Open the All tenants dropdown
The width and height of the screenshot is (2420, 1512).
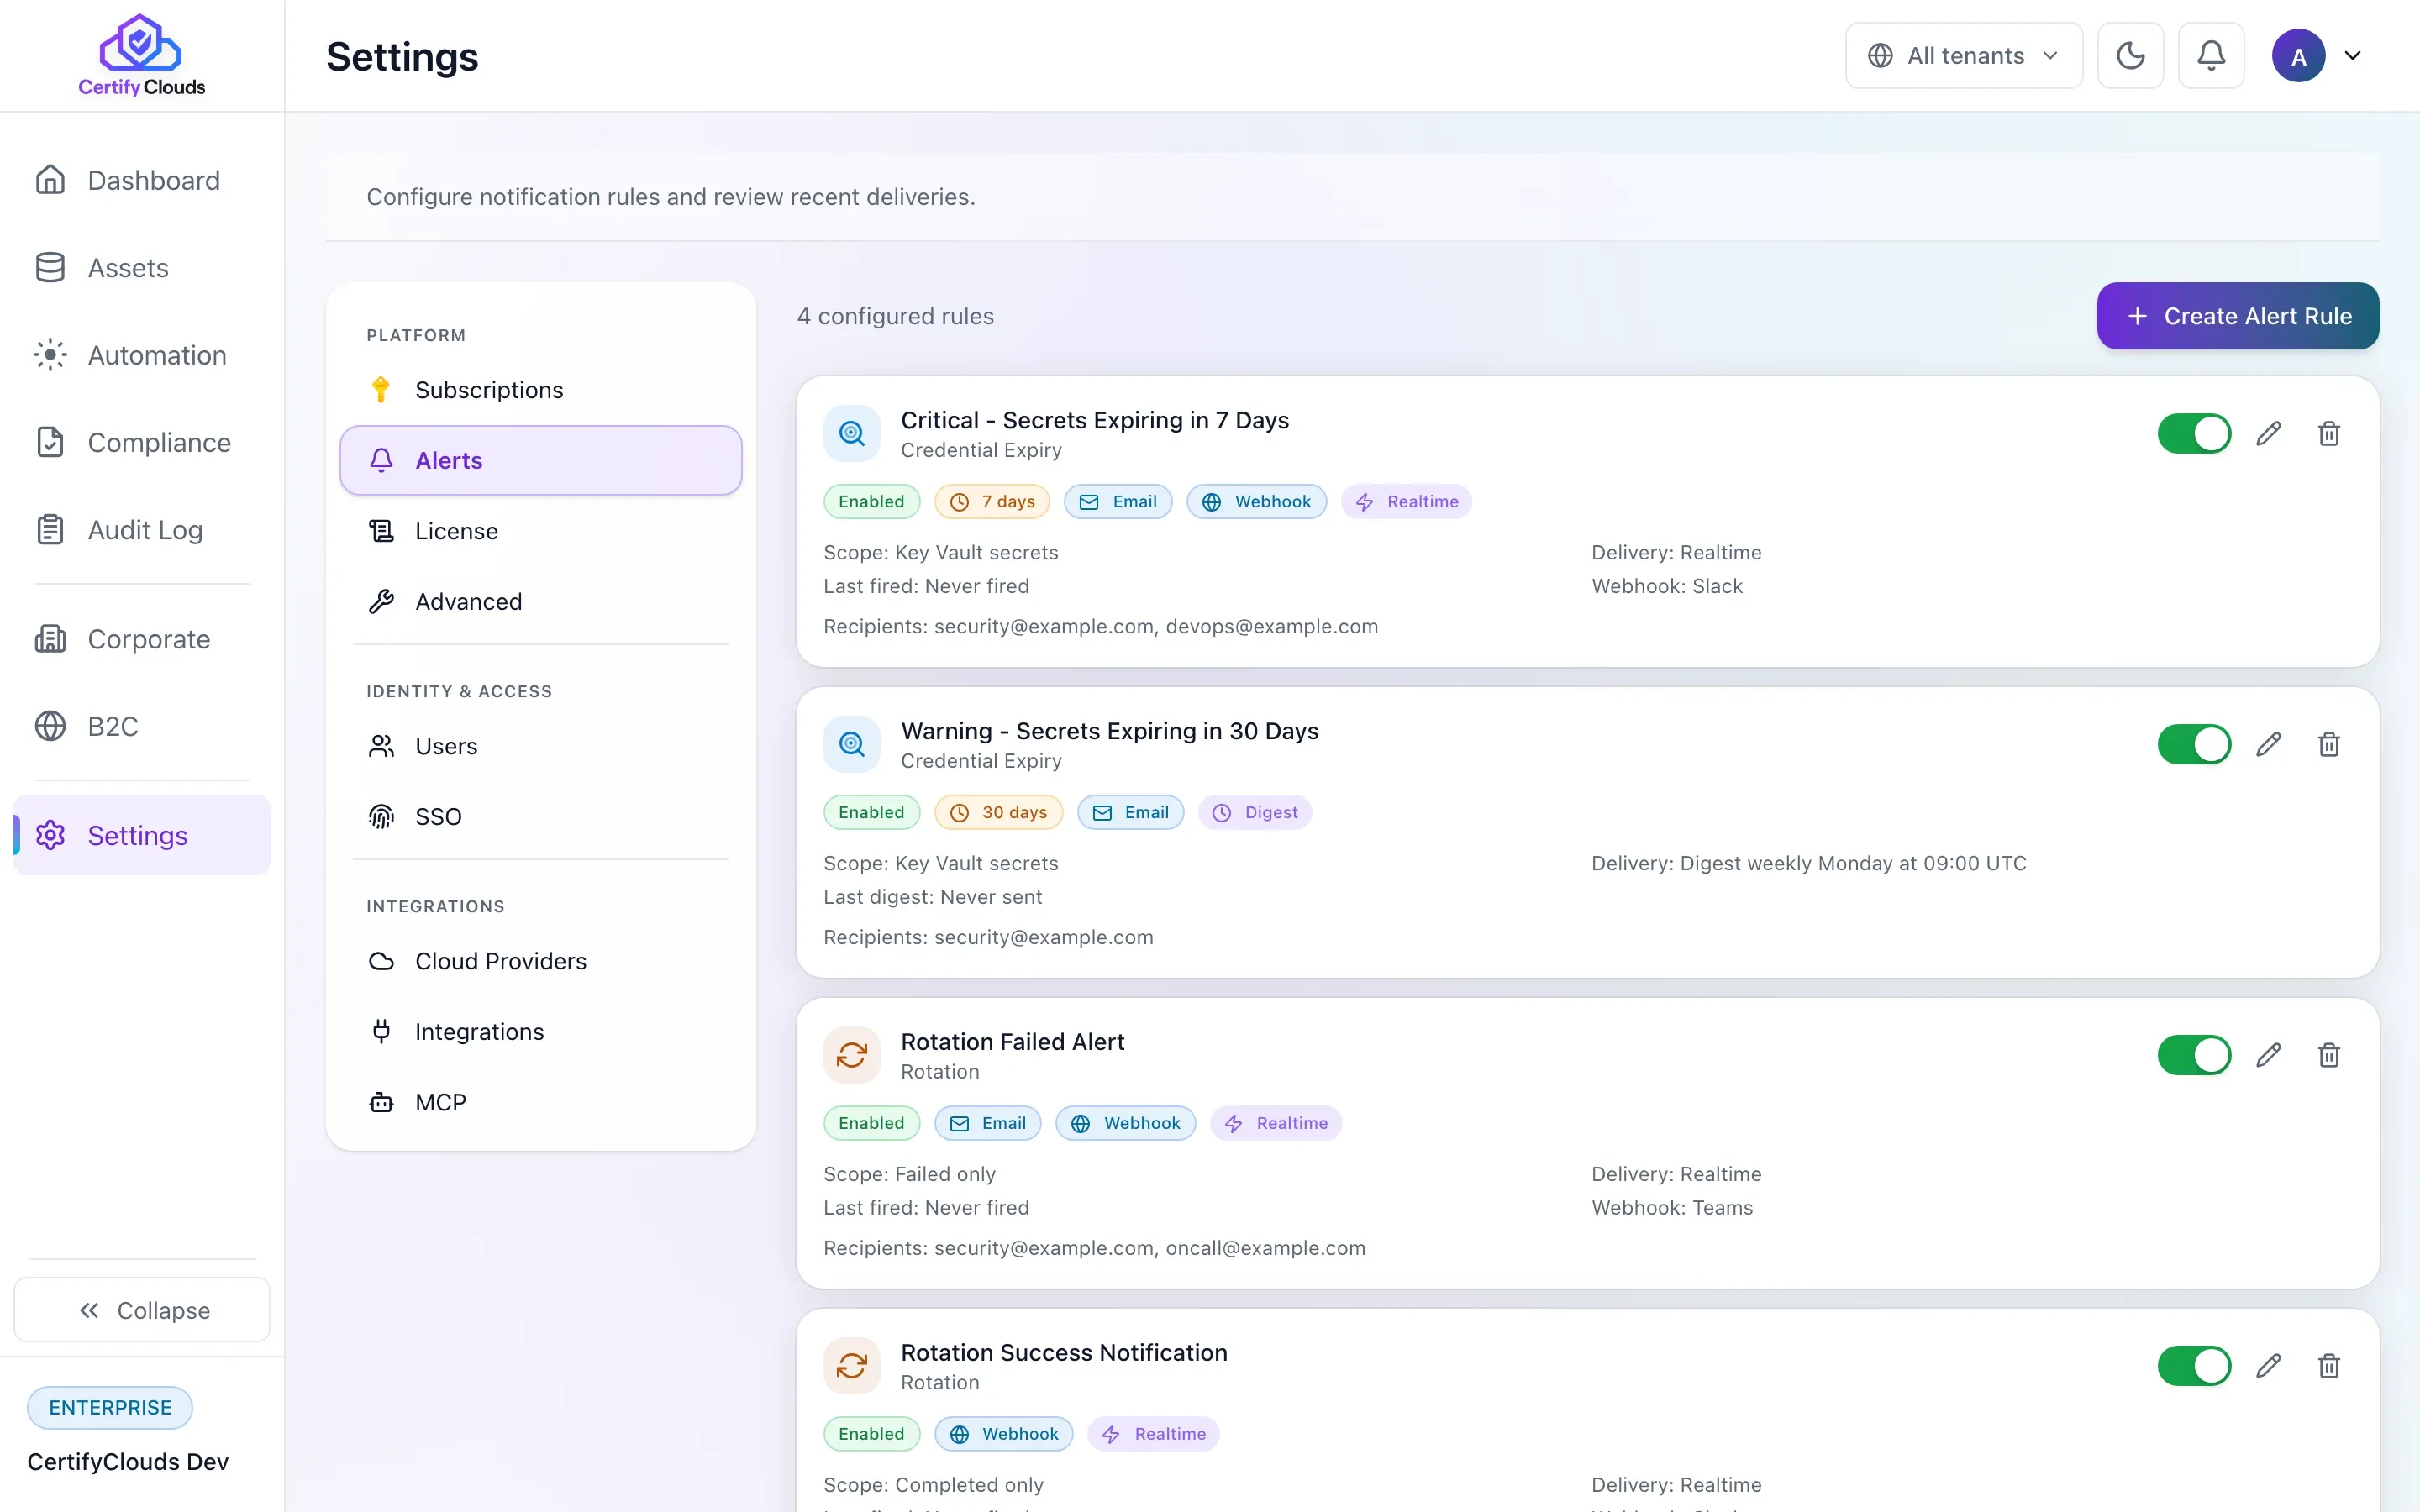[x=1963, y=56]
